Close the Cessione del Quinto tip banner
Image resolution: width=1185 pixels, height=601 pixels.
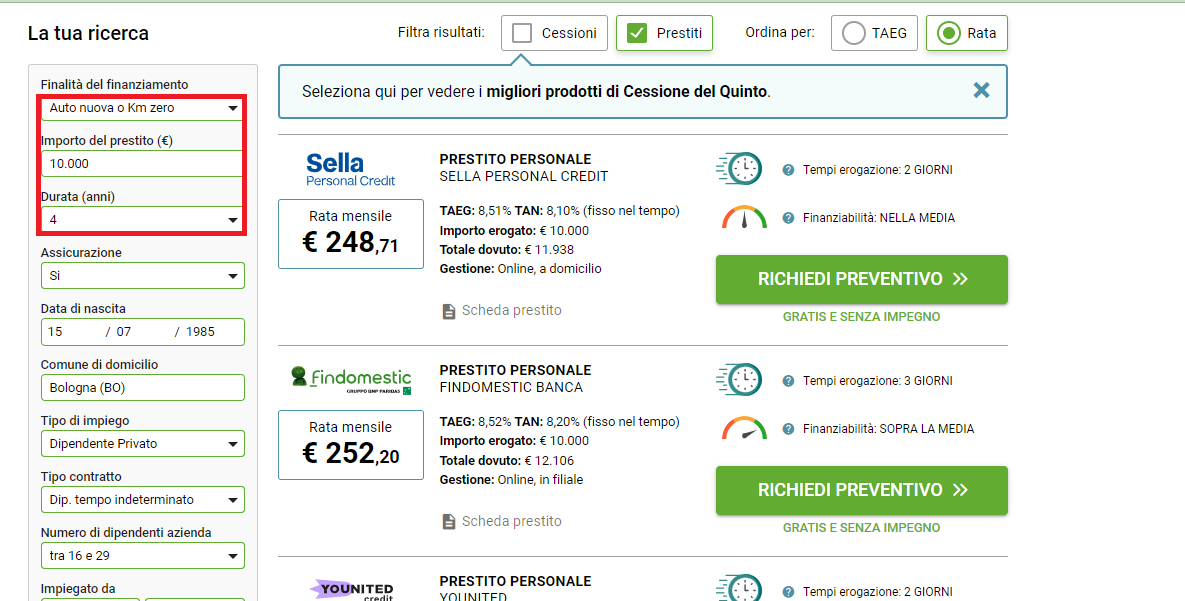(981, 91)
